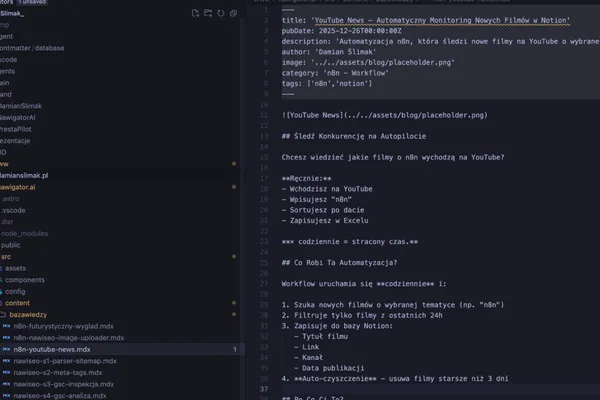Click the "tags: ['n8n','notion']" line
The image size is (600, 400).
pyautogui.click(x=326, y=83)
